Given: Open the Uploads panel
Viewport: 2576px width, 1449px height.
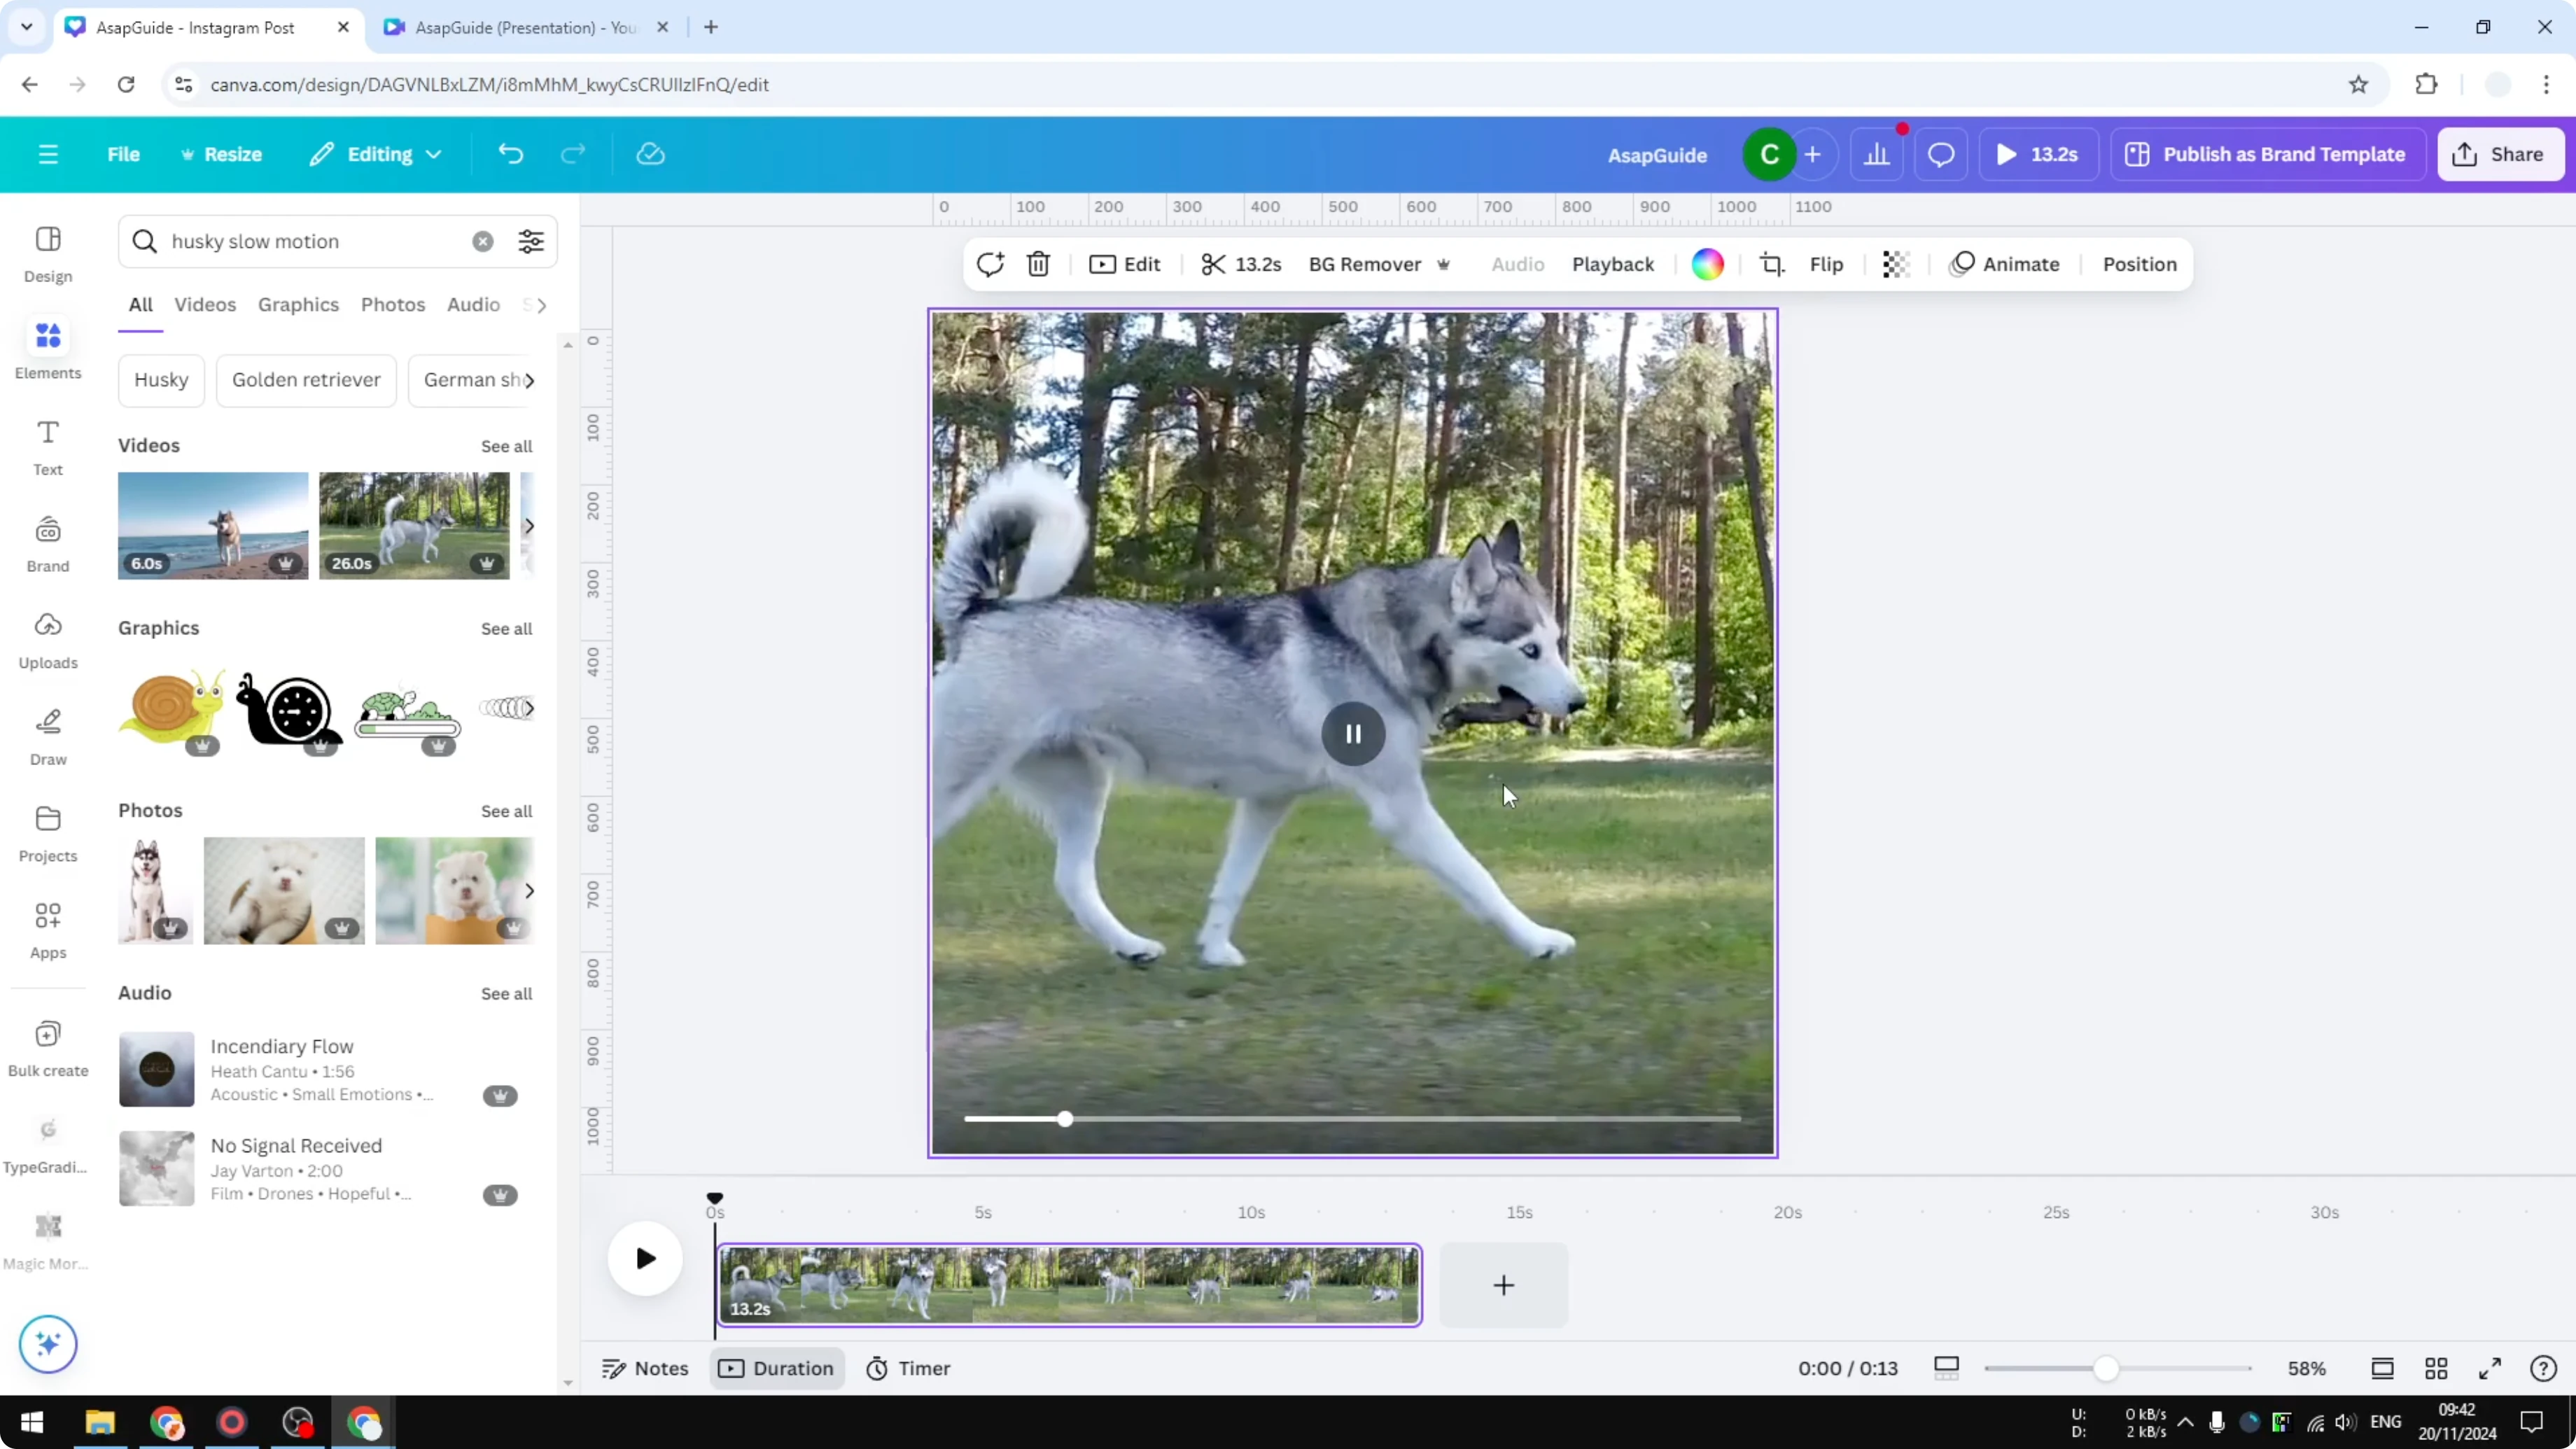Looking at the screenshot, I should [47, 637].
